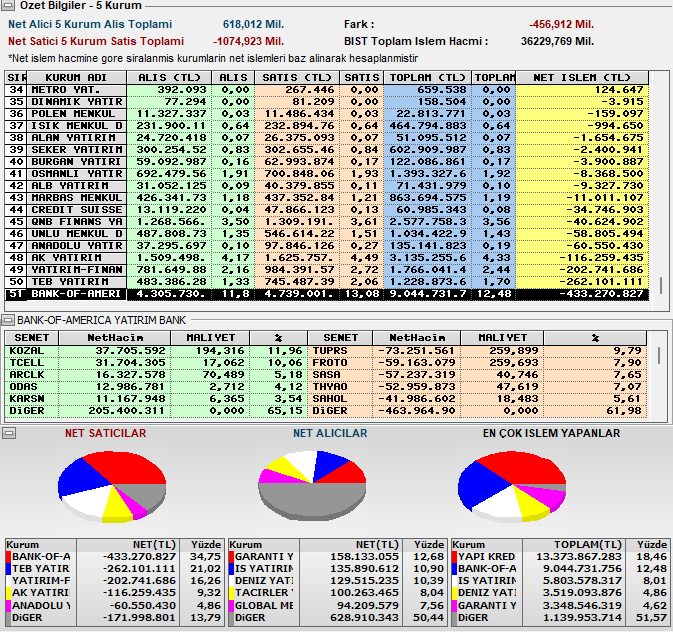Select IS YATIRIM row in net buyers legend

click(337, 569)
